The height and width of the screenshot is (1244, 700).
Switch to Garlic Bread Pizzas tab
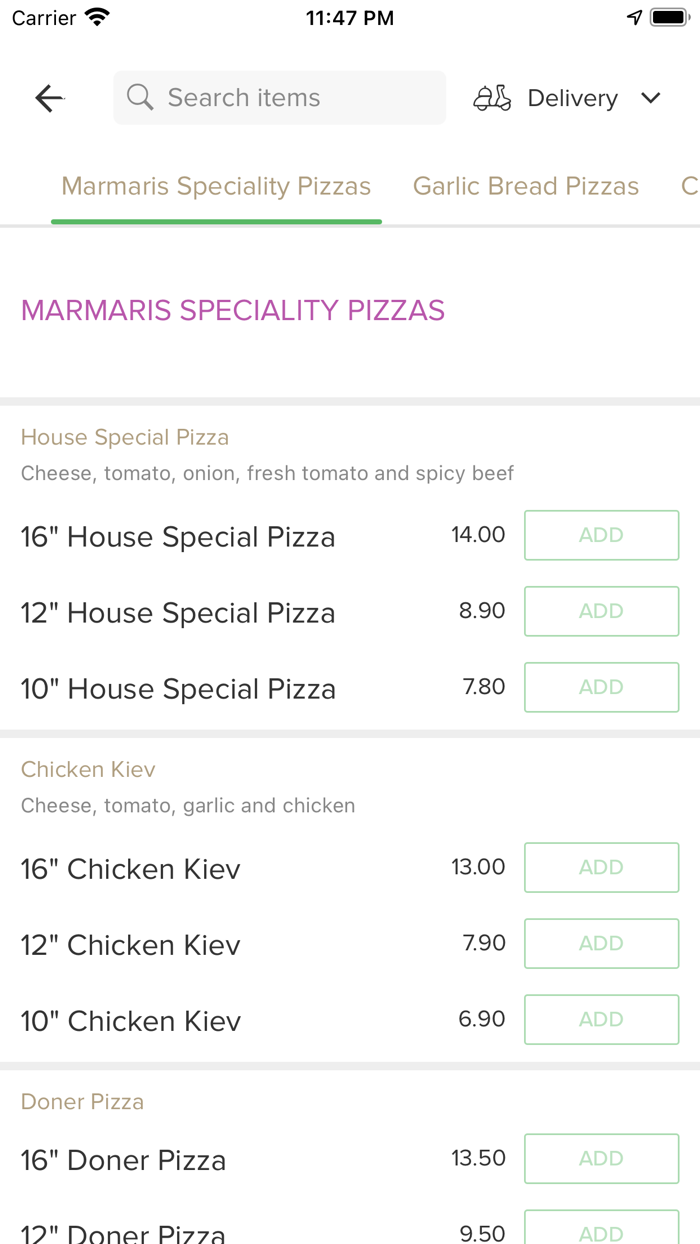(525, 186)
